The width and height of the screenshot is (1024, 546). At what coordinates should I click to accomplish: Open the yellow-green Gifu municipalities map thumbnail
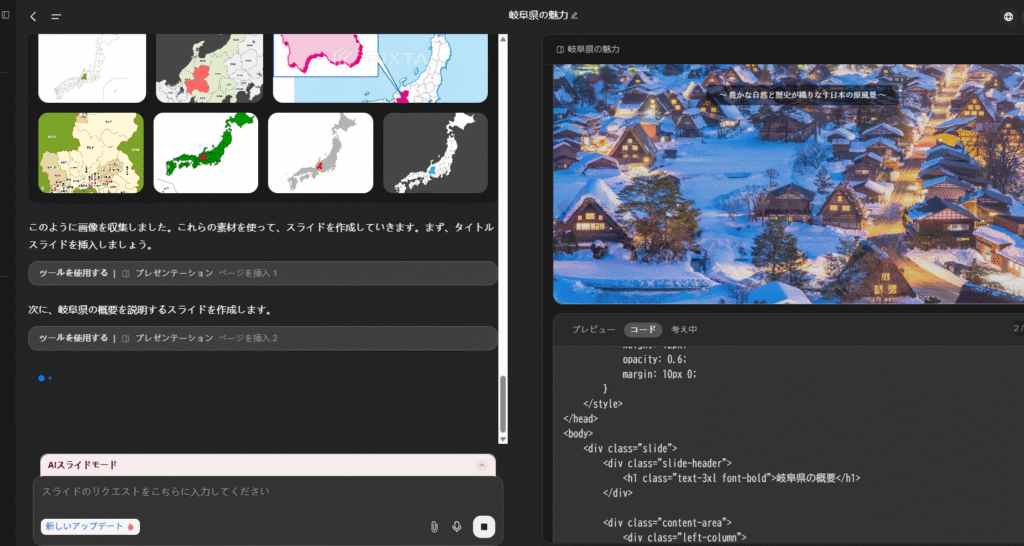click(x=91, y=153)
